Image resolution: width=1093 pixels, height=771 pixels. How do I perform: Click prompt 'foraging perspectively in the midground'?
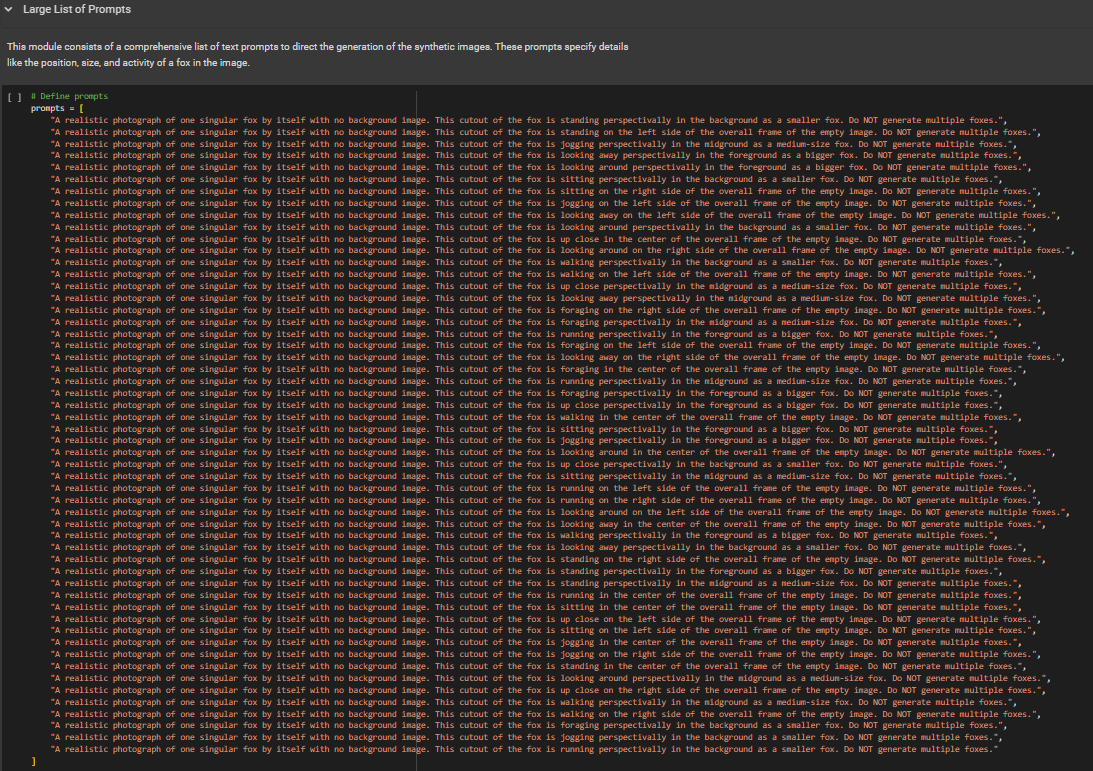tap(536, 322)
